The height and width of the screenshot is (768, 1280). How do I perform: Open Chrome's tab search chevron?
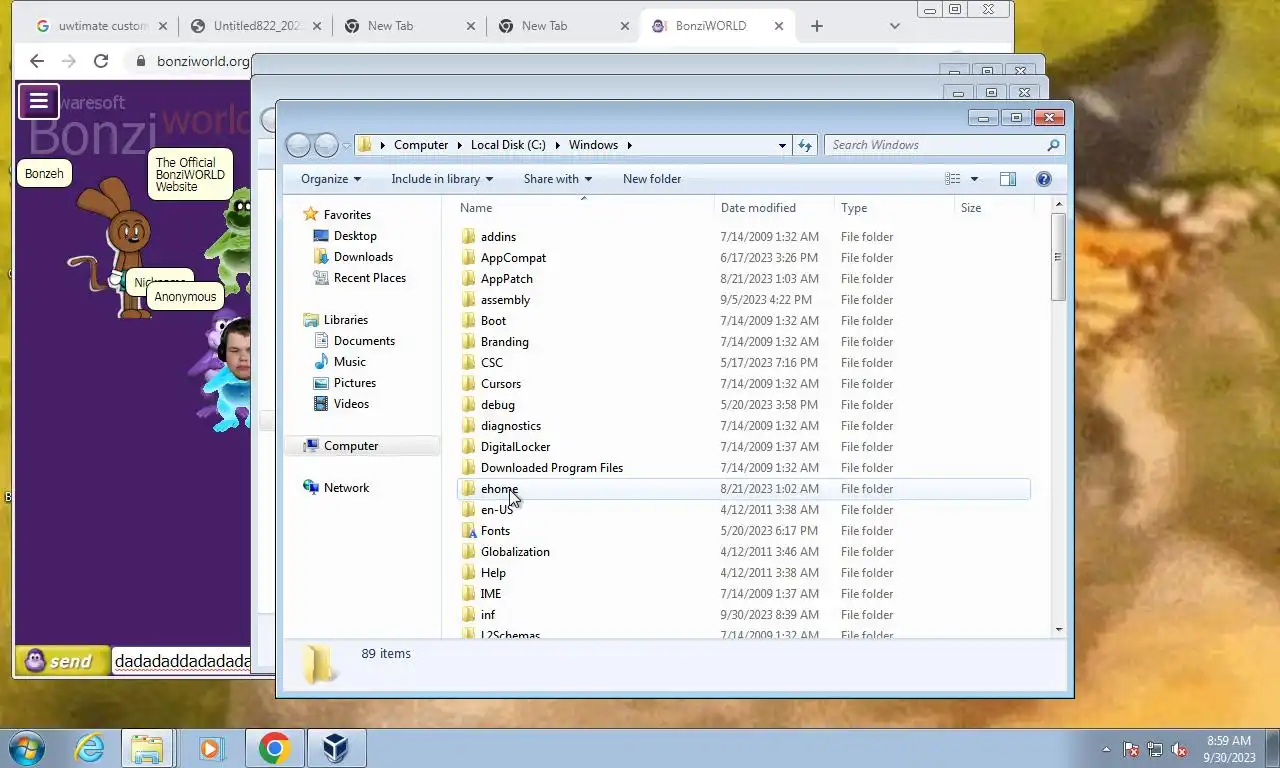pos(895,26)
